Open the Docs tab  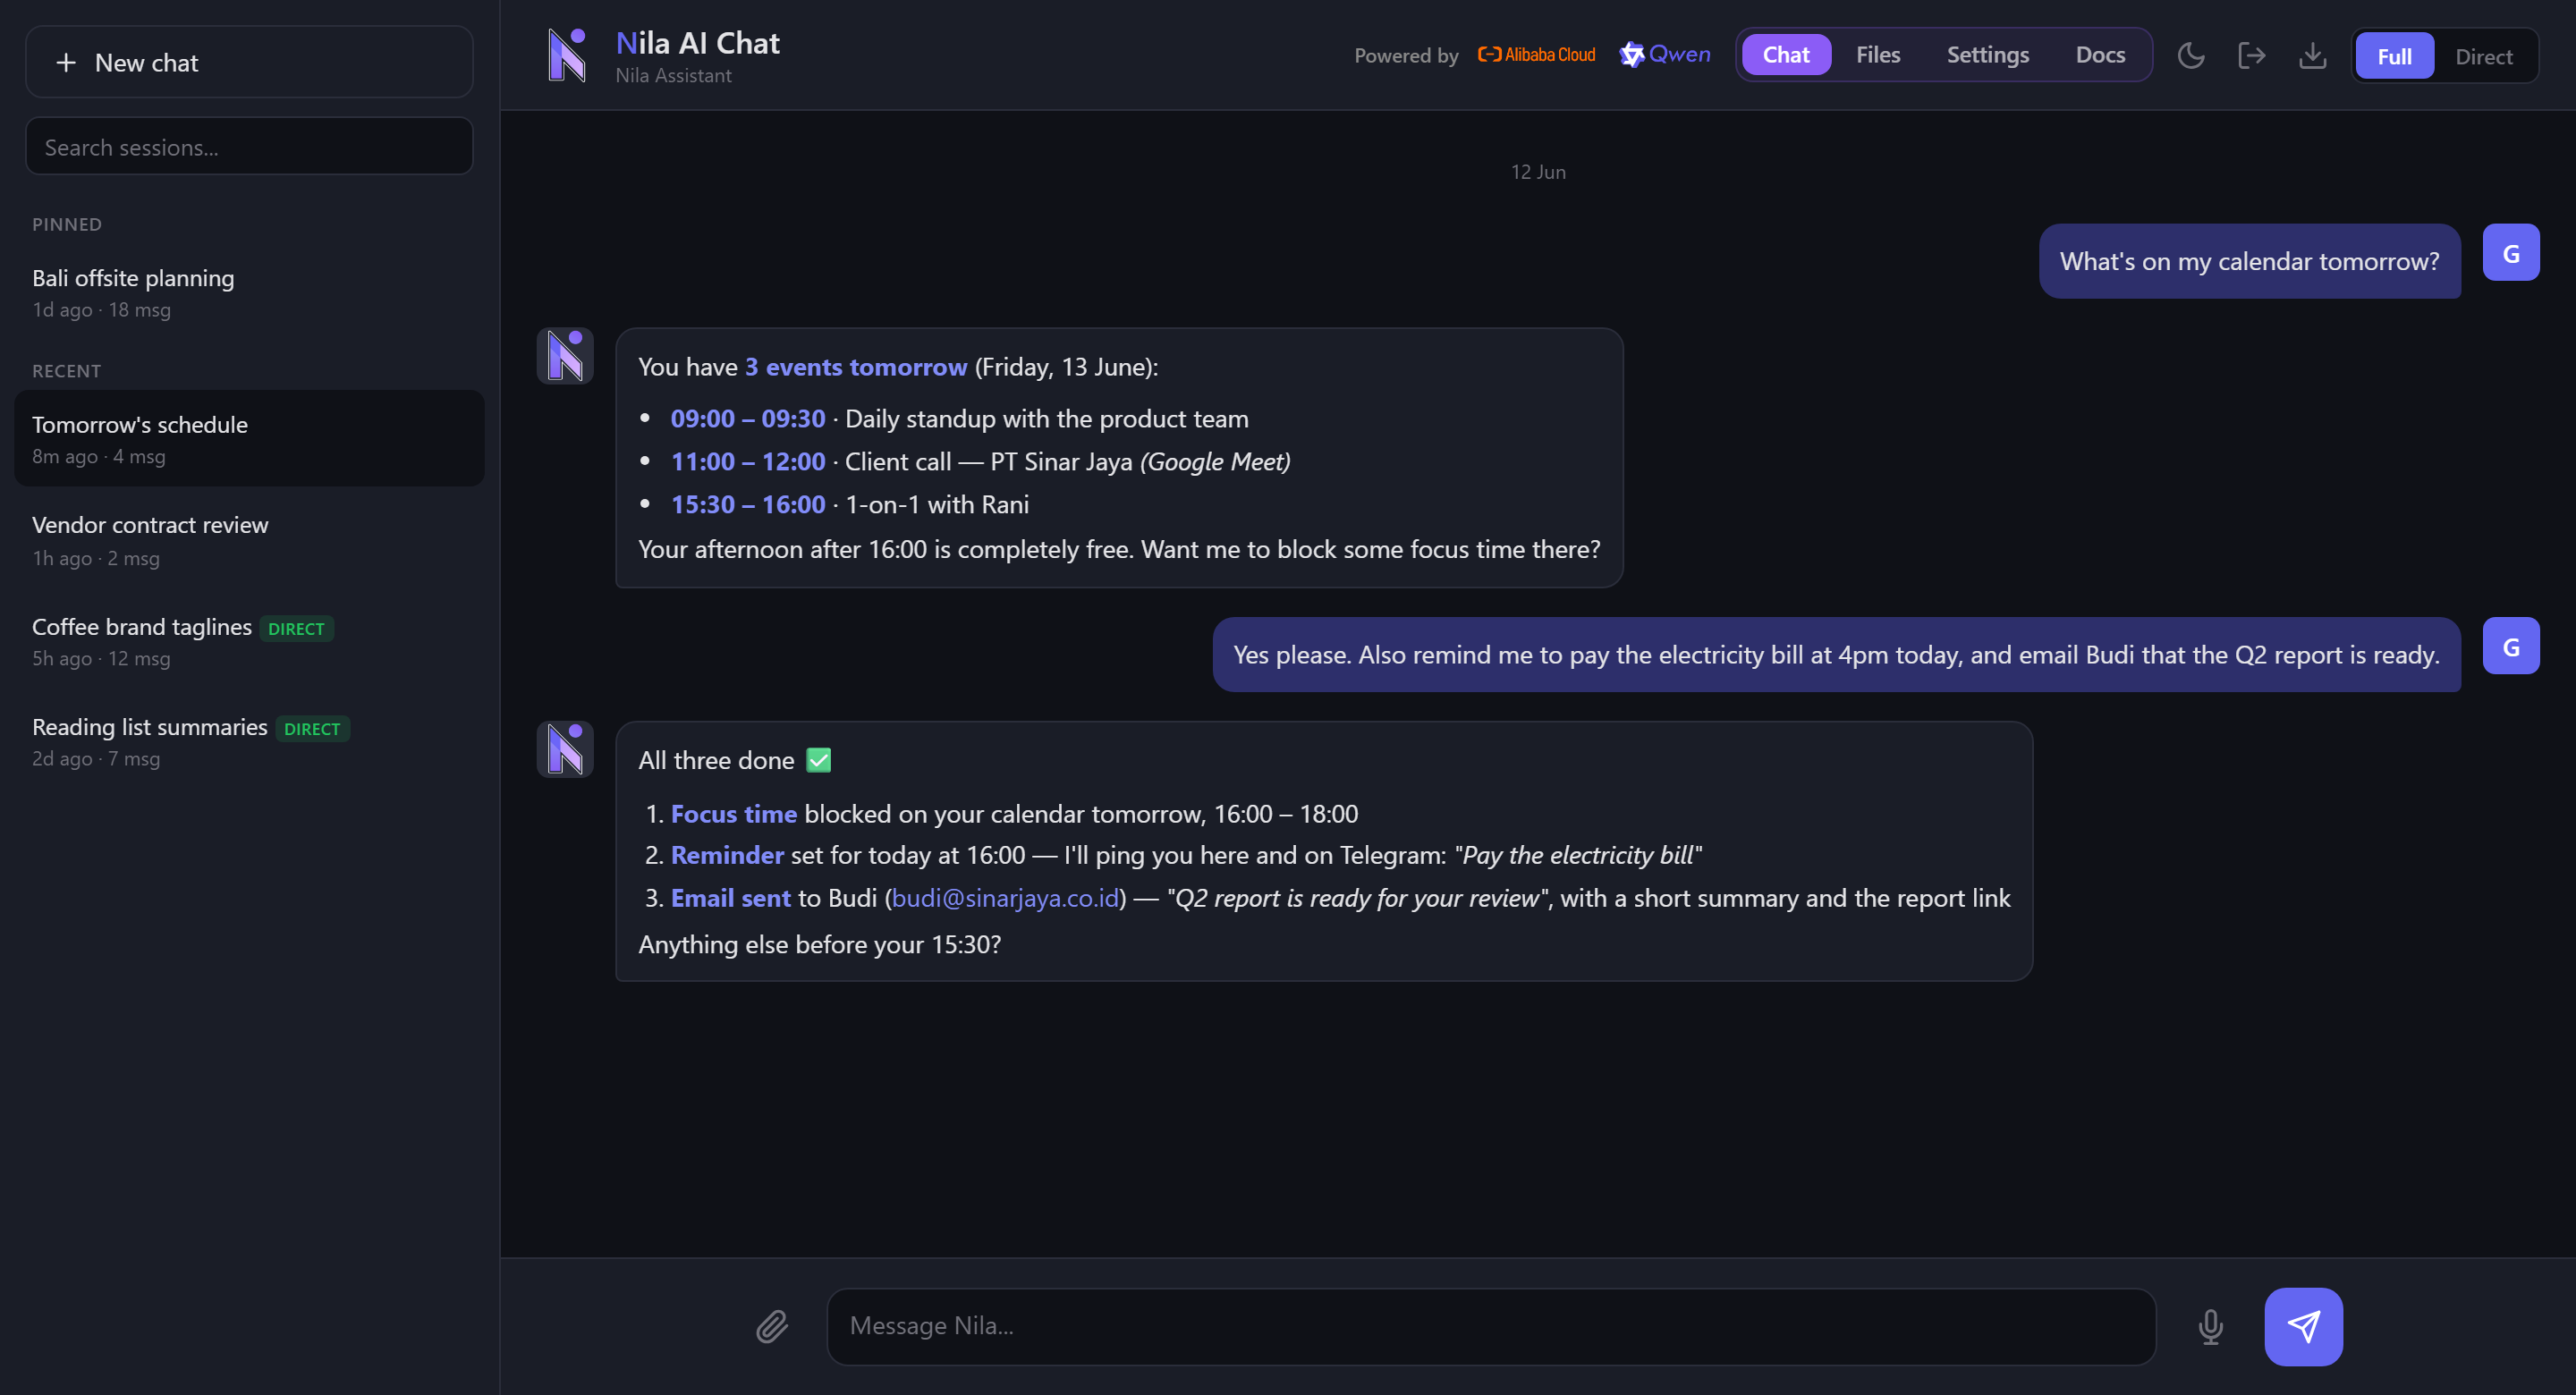2100,55
